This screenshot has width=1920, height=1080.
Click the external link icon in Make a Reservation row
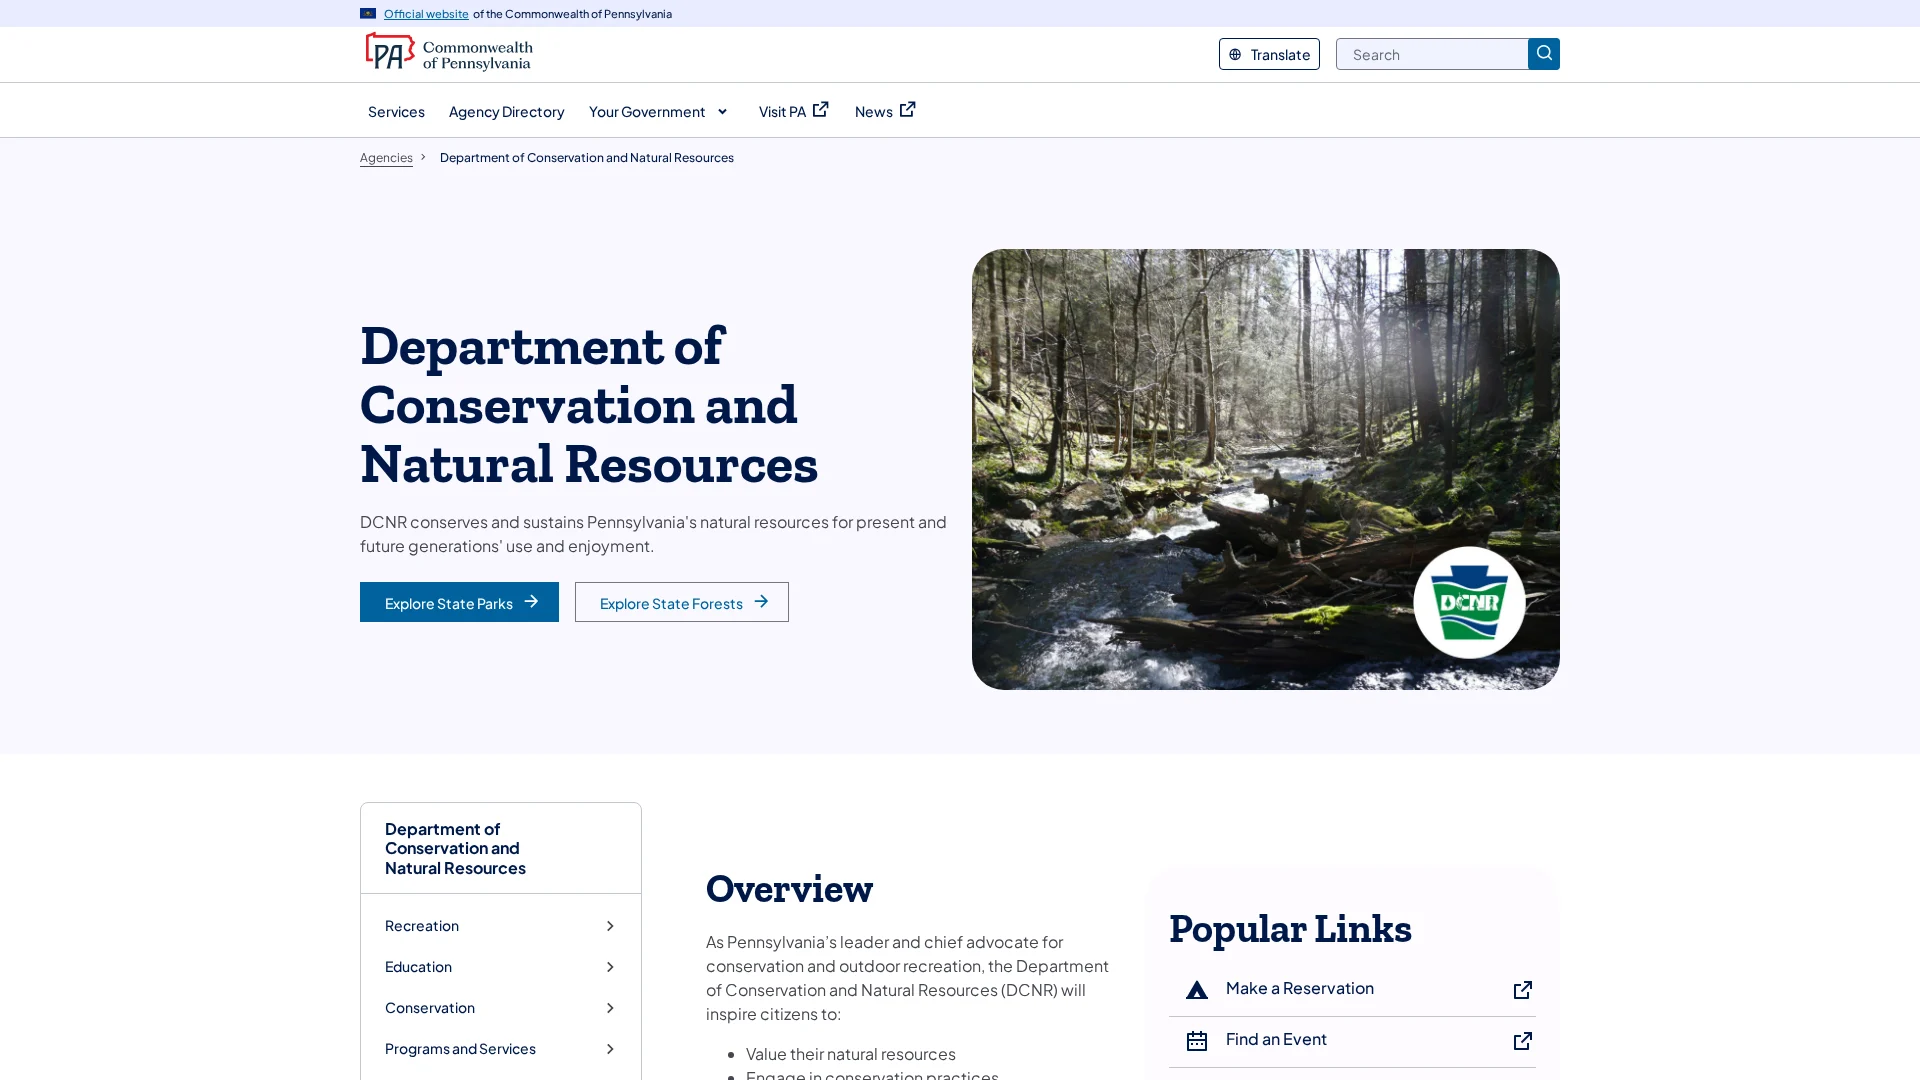click(1522, 990)
